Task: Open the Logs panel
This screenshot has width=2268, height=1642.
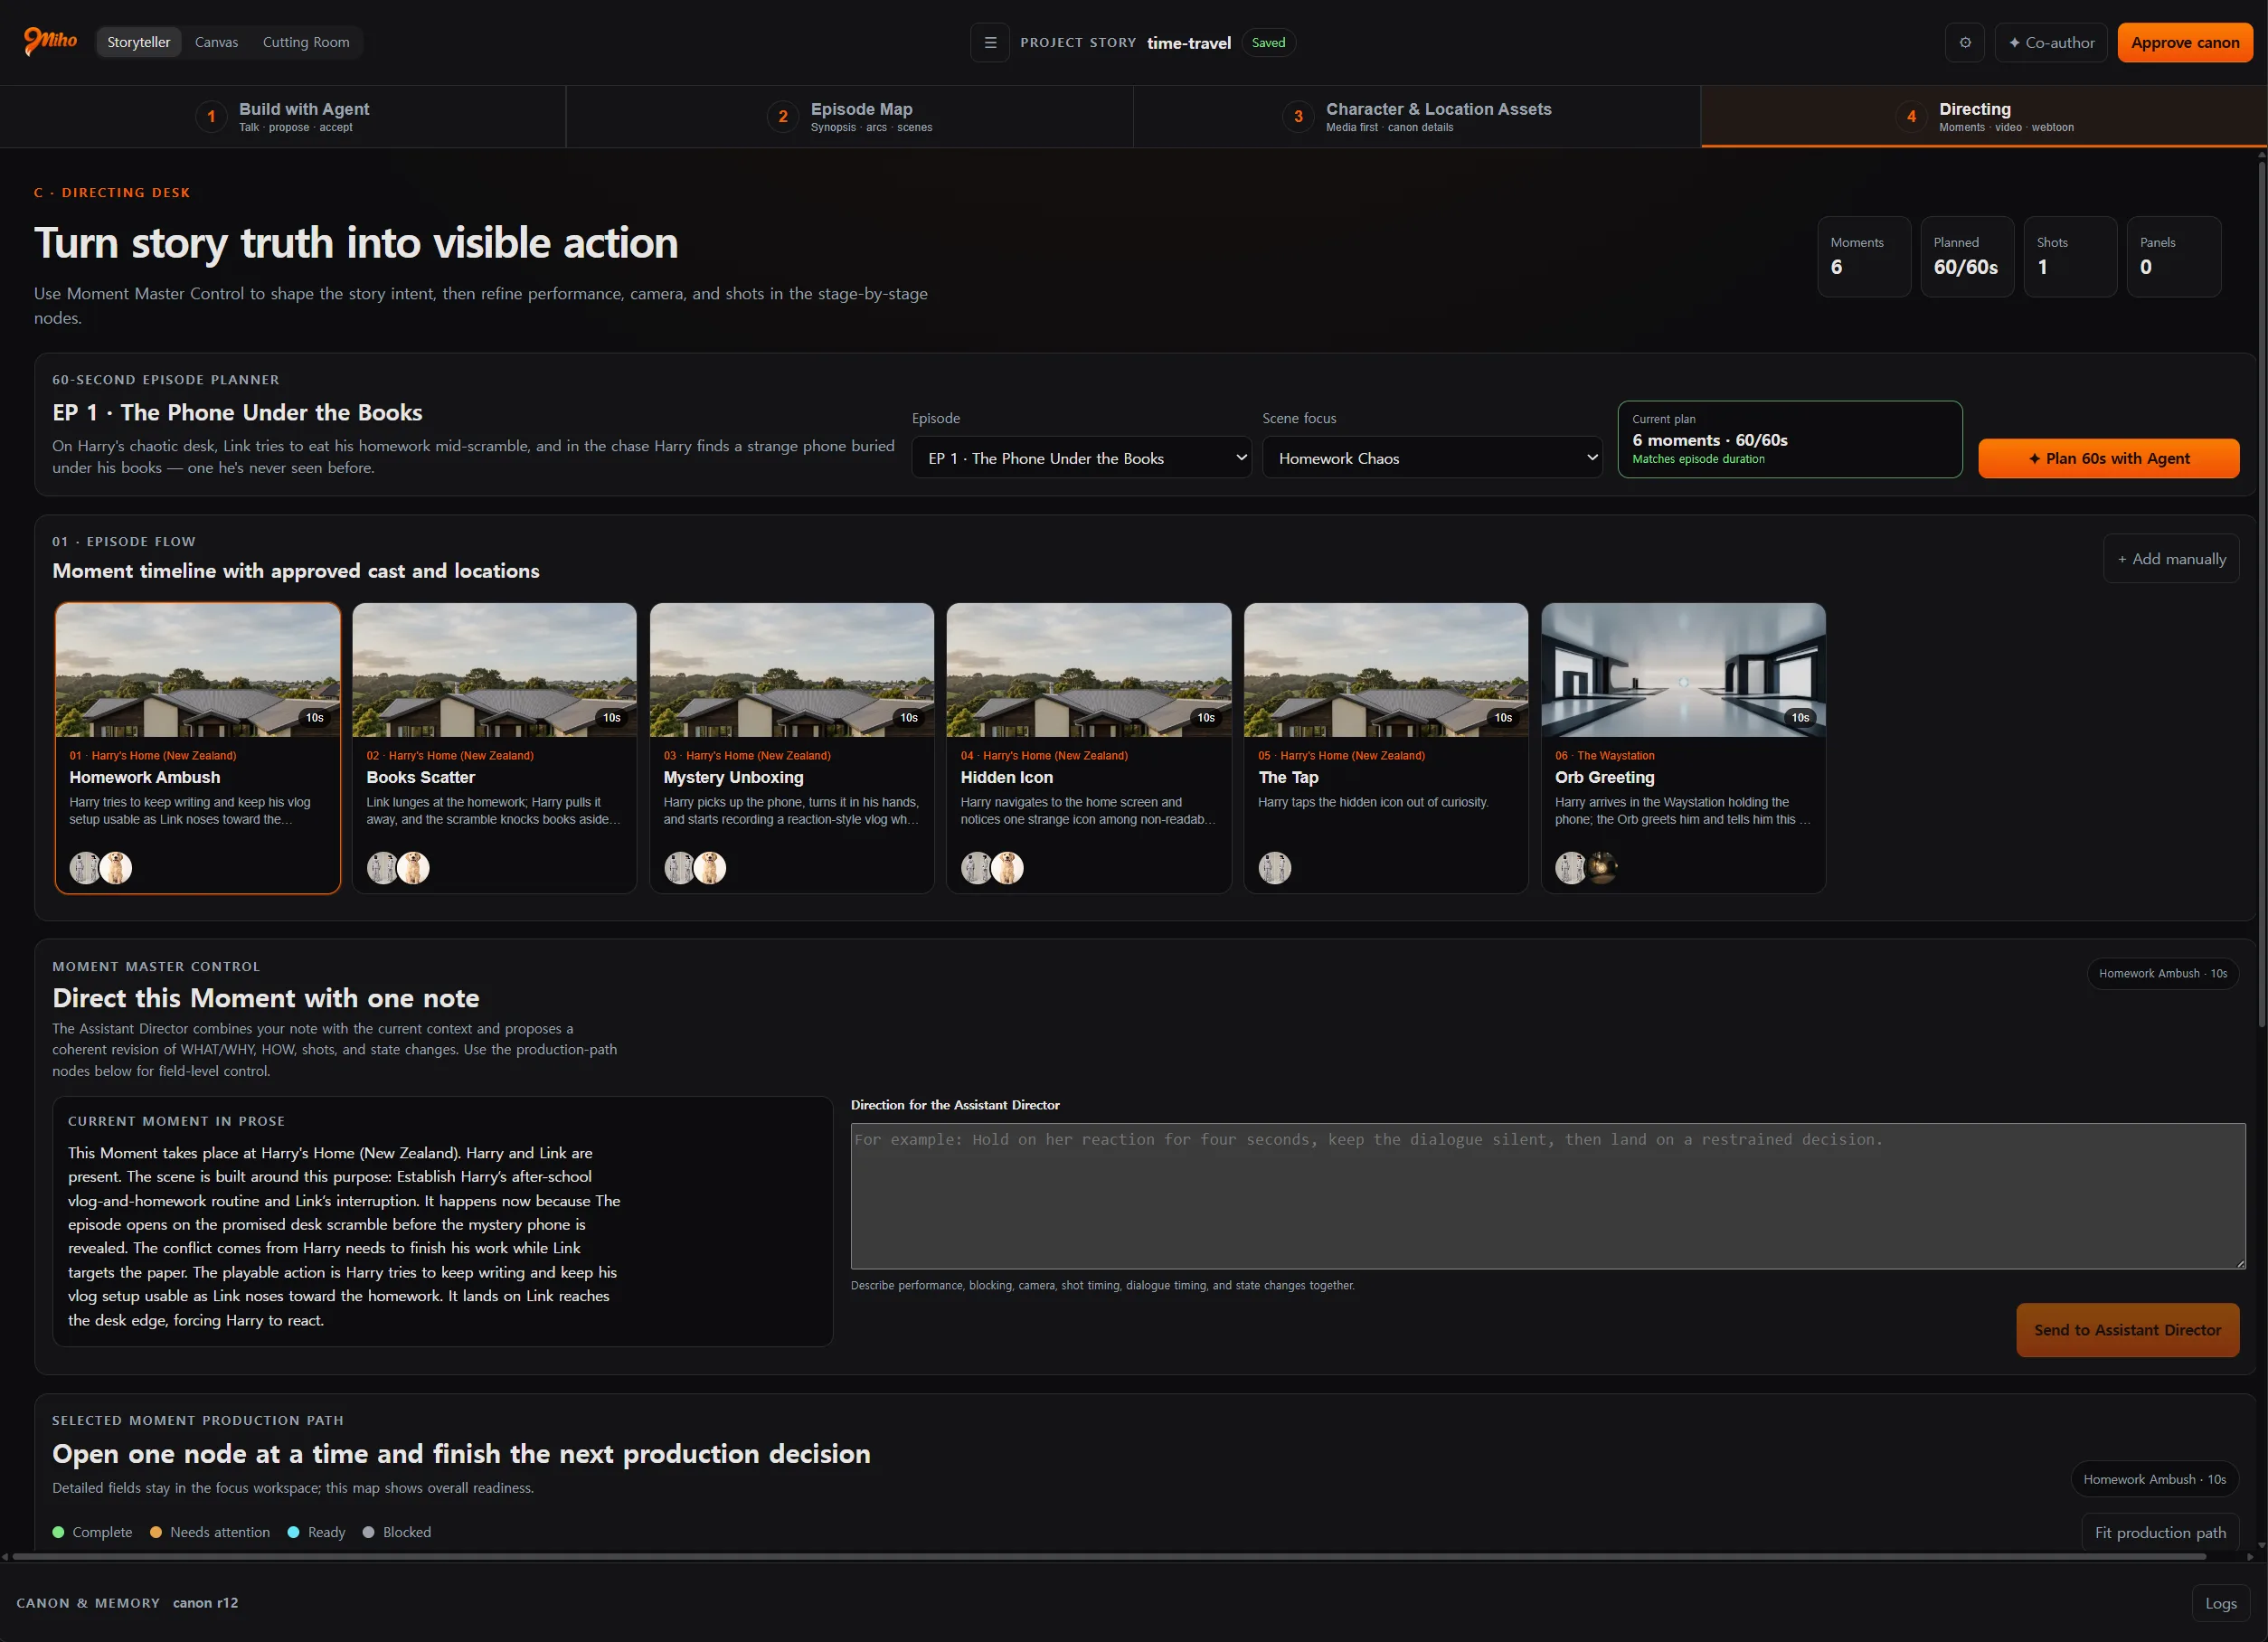Action: (2220, 1603)
